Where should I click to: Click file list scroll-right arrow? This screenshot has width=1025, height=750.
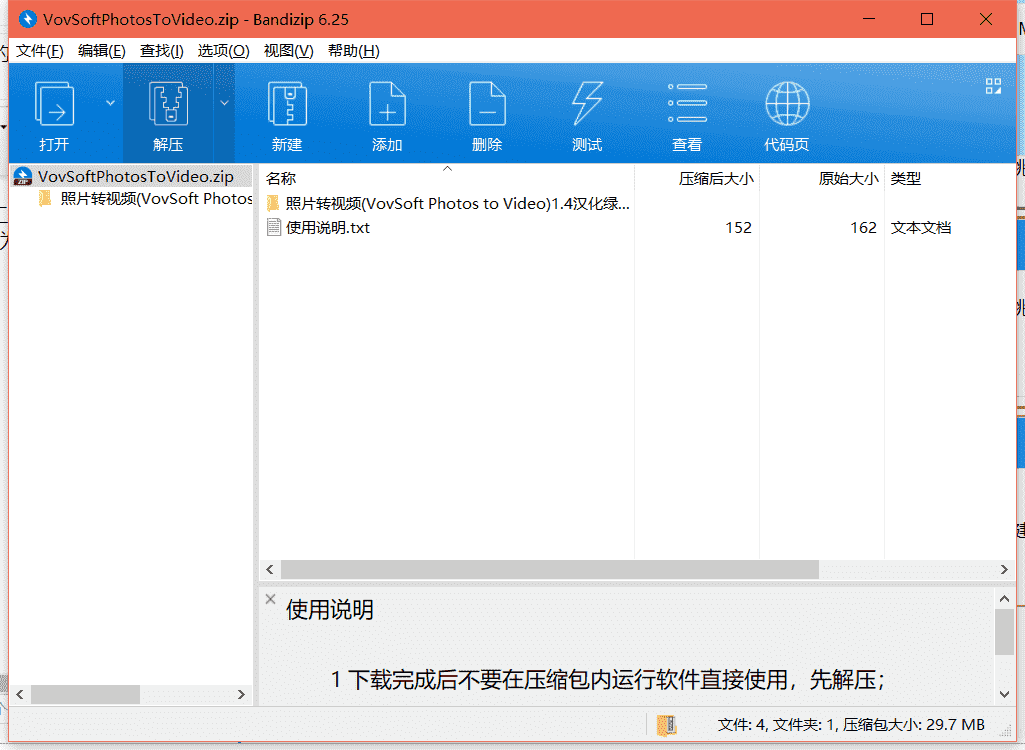[1004, 570]
